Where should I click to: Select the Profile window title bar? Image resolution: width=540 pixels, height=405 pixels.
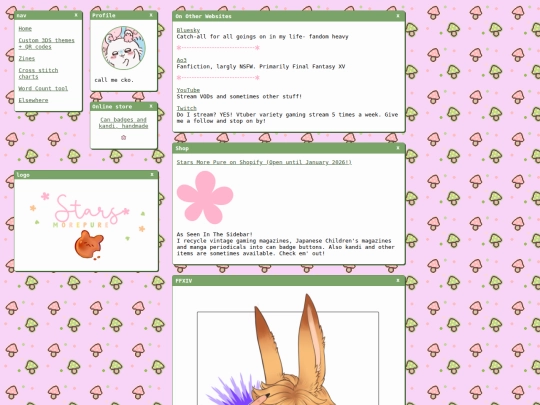pos(124,15)
